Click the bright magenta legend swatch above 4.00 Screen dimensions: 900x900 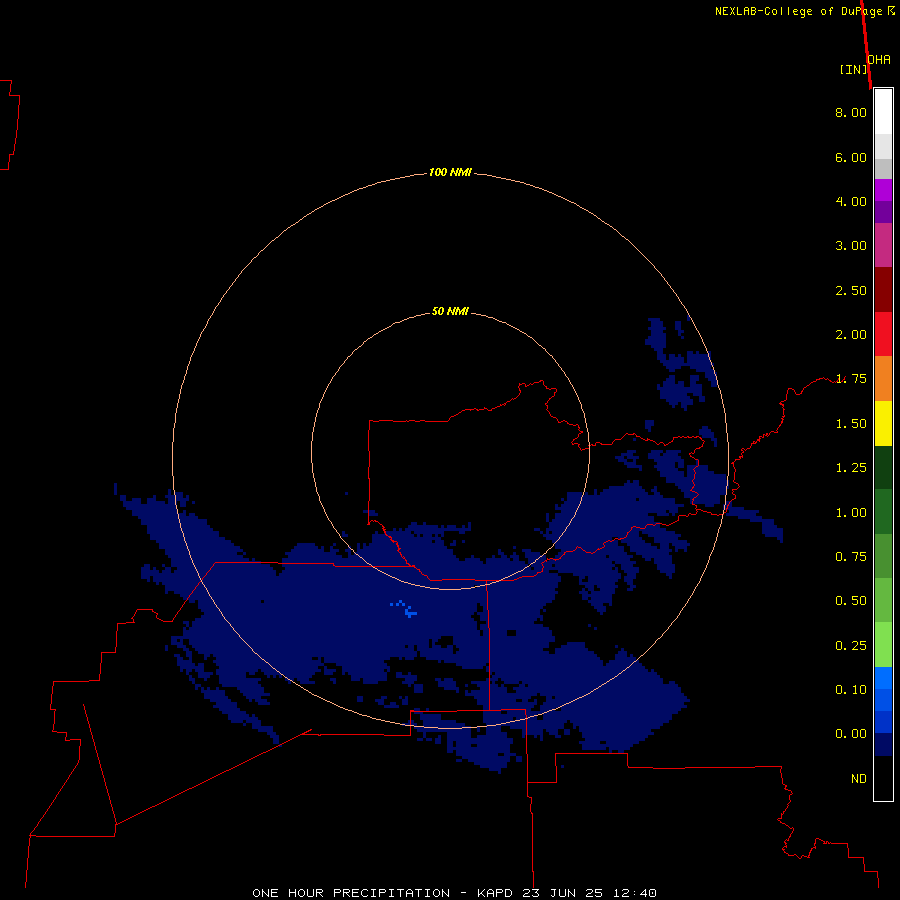click(x=883, y=190)
